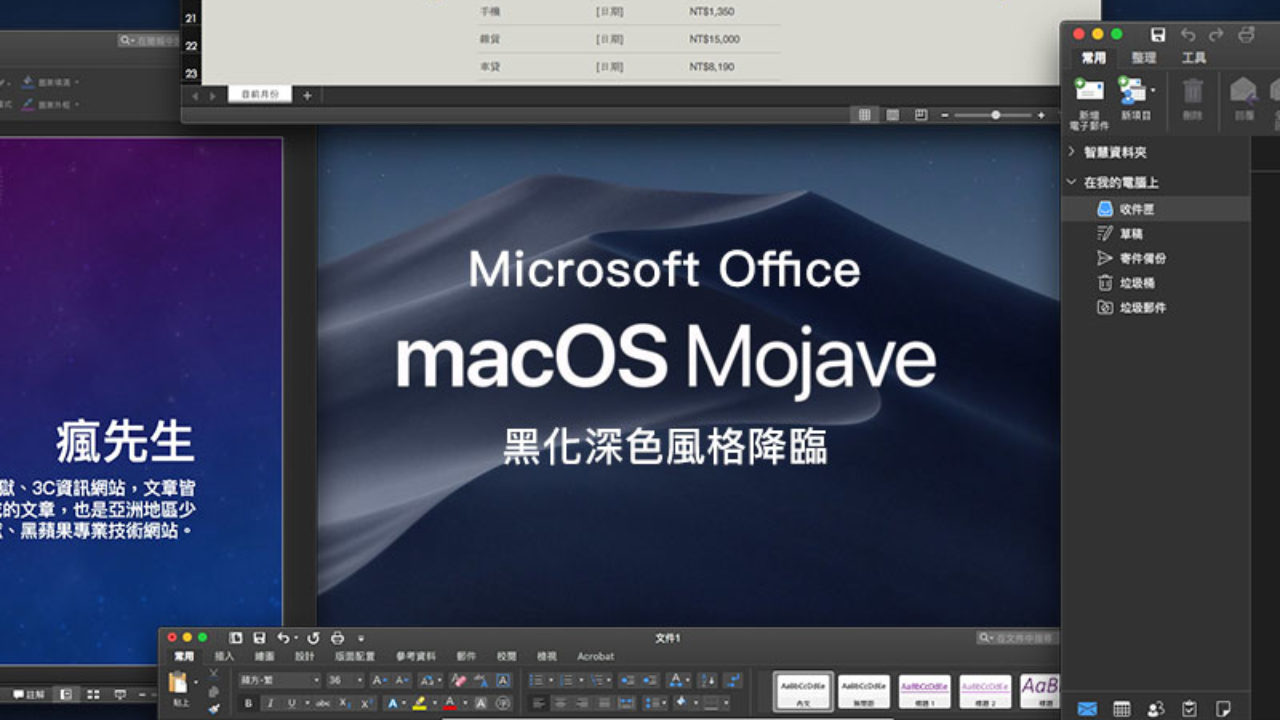Toggle Italic in Word
Screen dimensions: 1280x720
click(270, 703)
